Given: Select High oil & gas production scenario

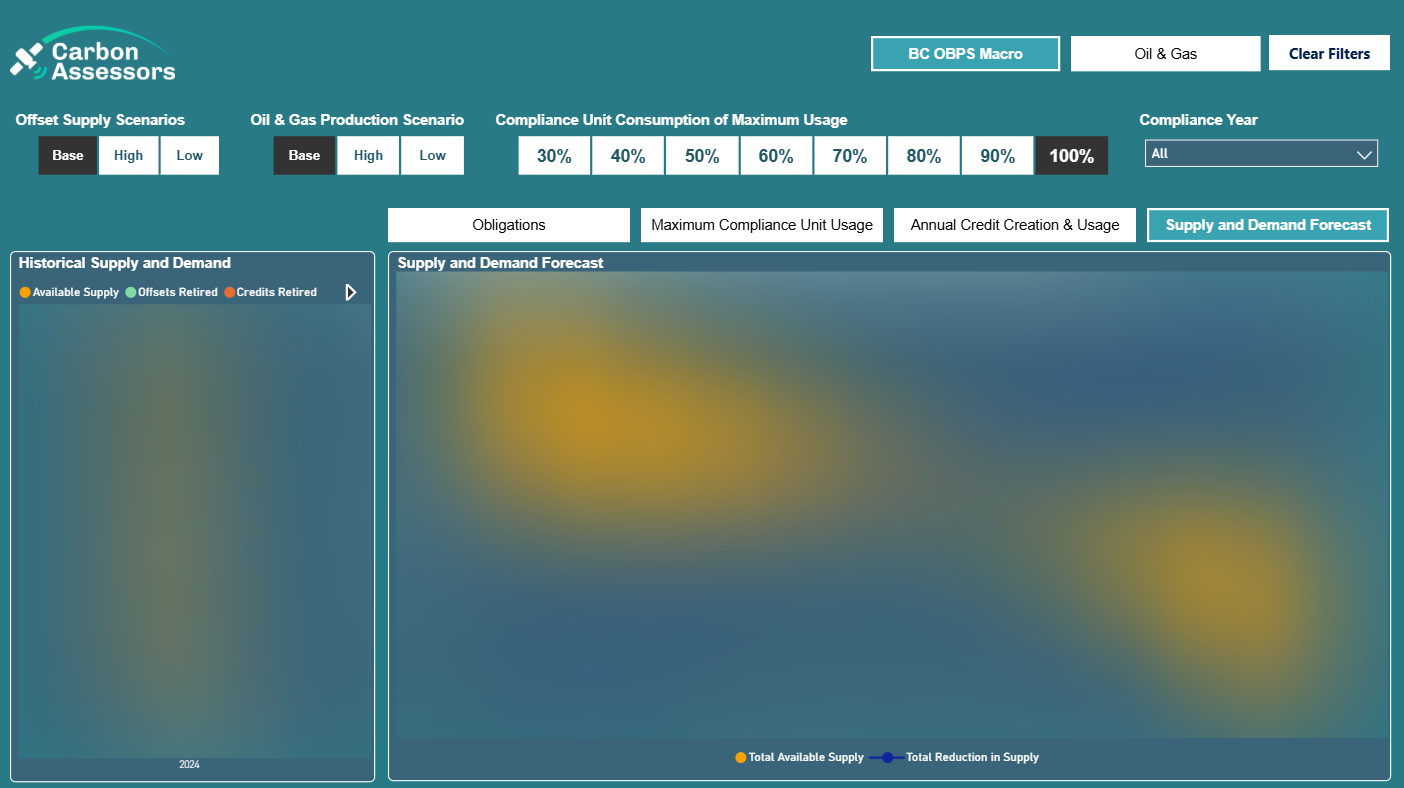Looking at the screenshot, I should (x=368, y=155).
